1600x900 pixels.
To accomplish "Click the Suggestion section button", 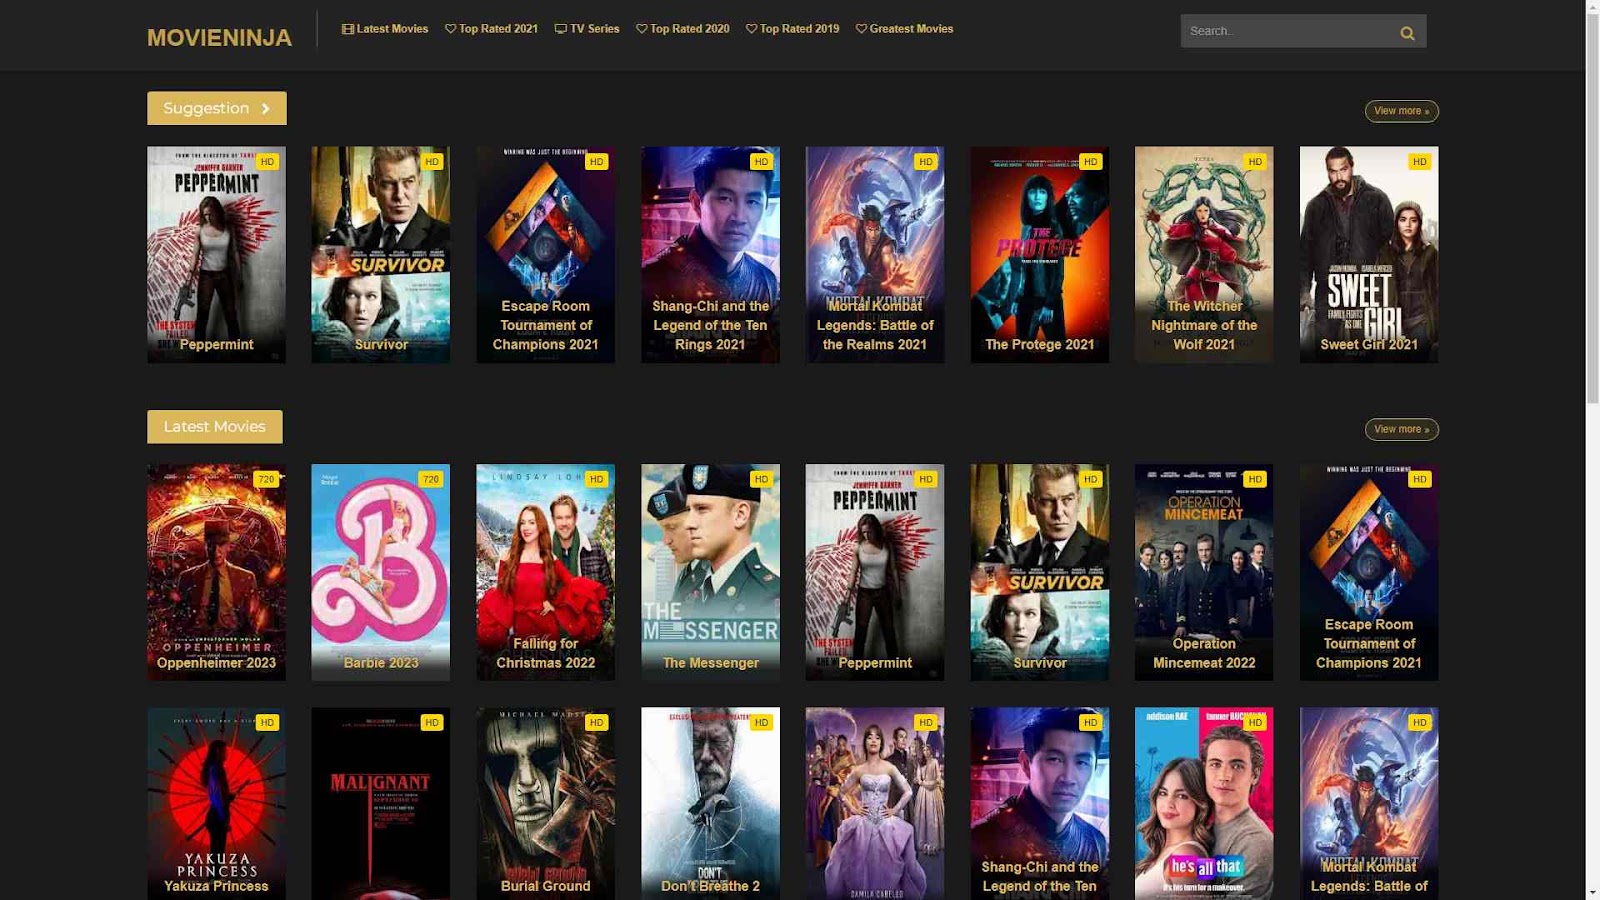I will pos(217,108).
